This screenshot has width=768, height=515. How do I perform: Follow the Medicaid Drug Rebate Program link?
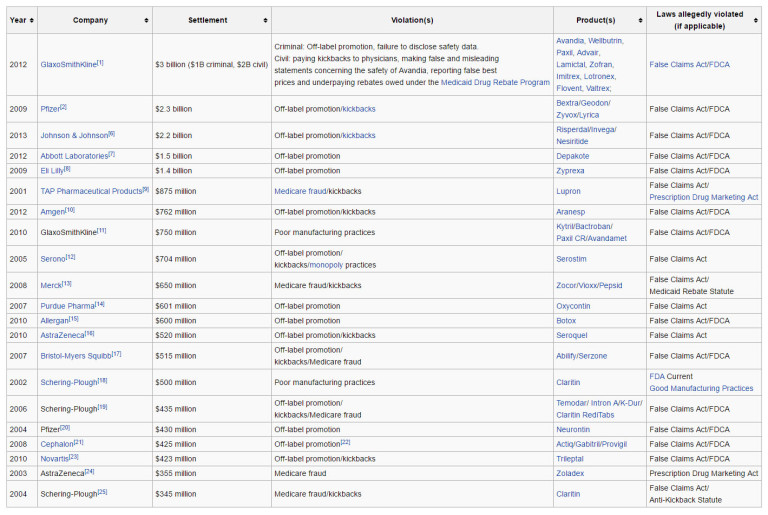pos(495,82)
